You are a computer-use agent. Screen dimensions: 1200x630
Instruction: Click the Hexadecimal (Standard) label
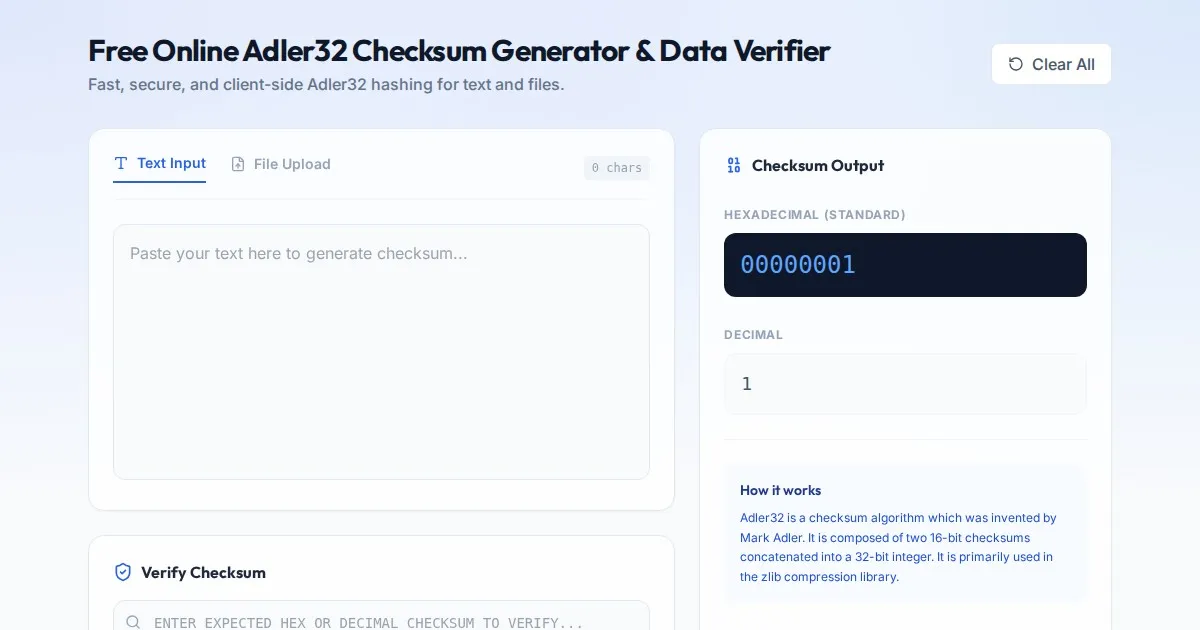click(x=814, y=215)
